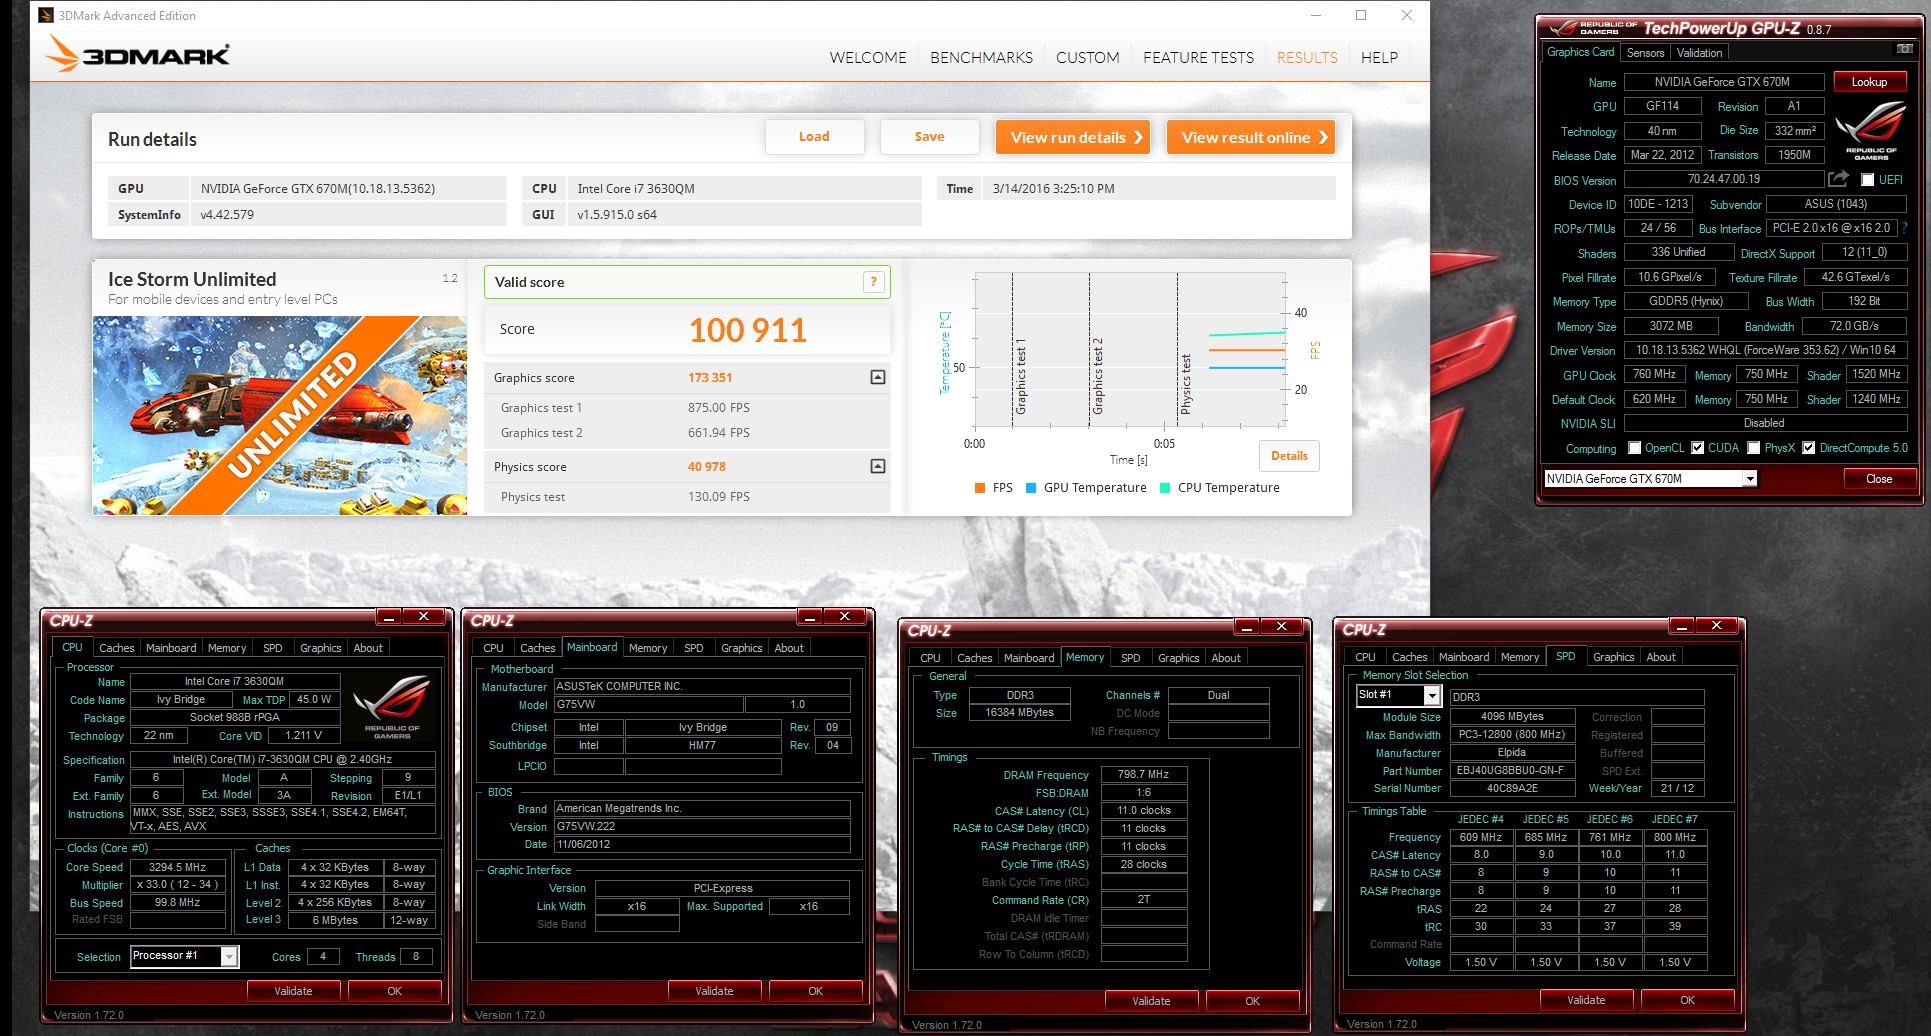This screenshot has width=1931, height=1036.
Task: Click GPU-Z screenshot camera icon
Action: (x=1904, y=50)
